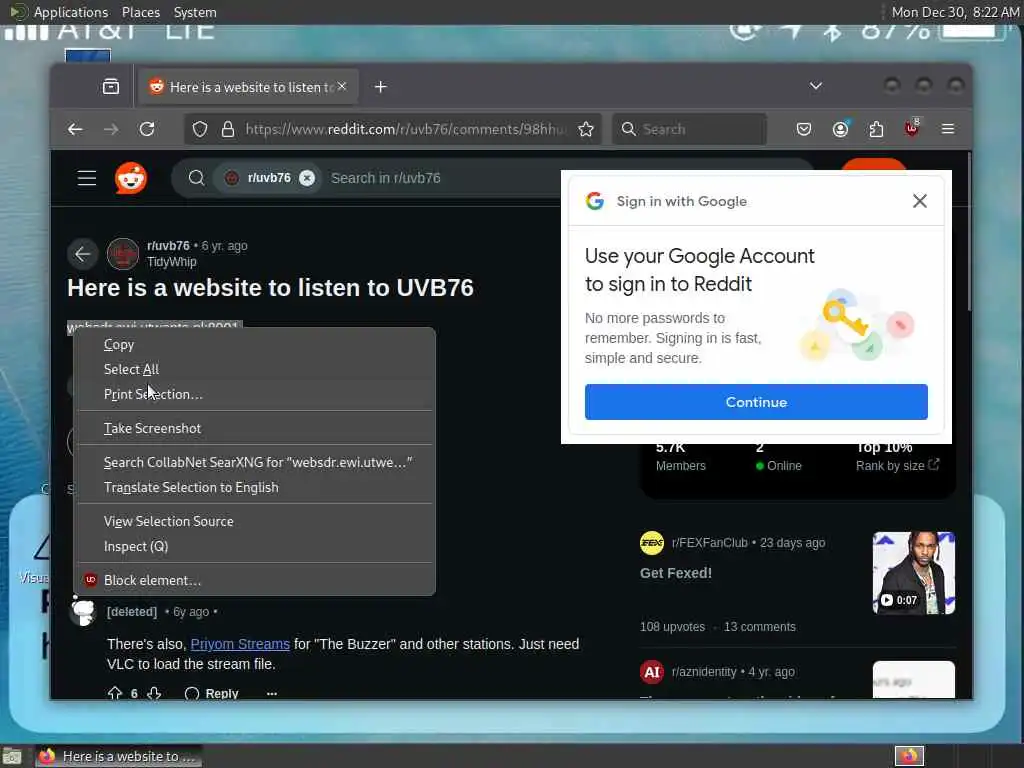
Task: Open the Firefox hamburger application menu
Action: pos(948,129)
